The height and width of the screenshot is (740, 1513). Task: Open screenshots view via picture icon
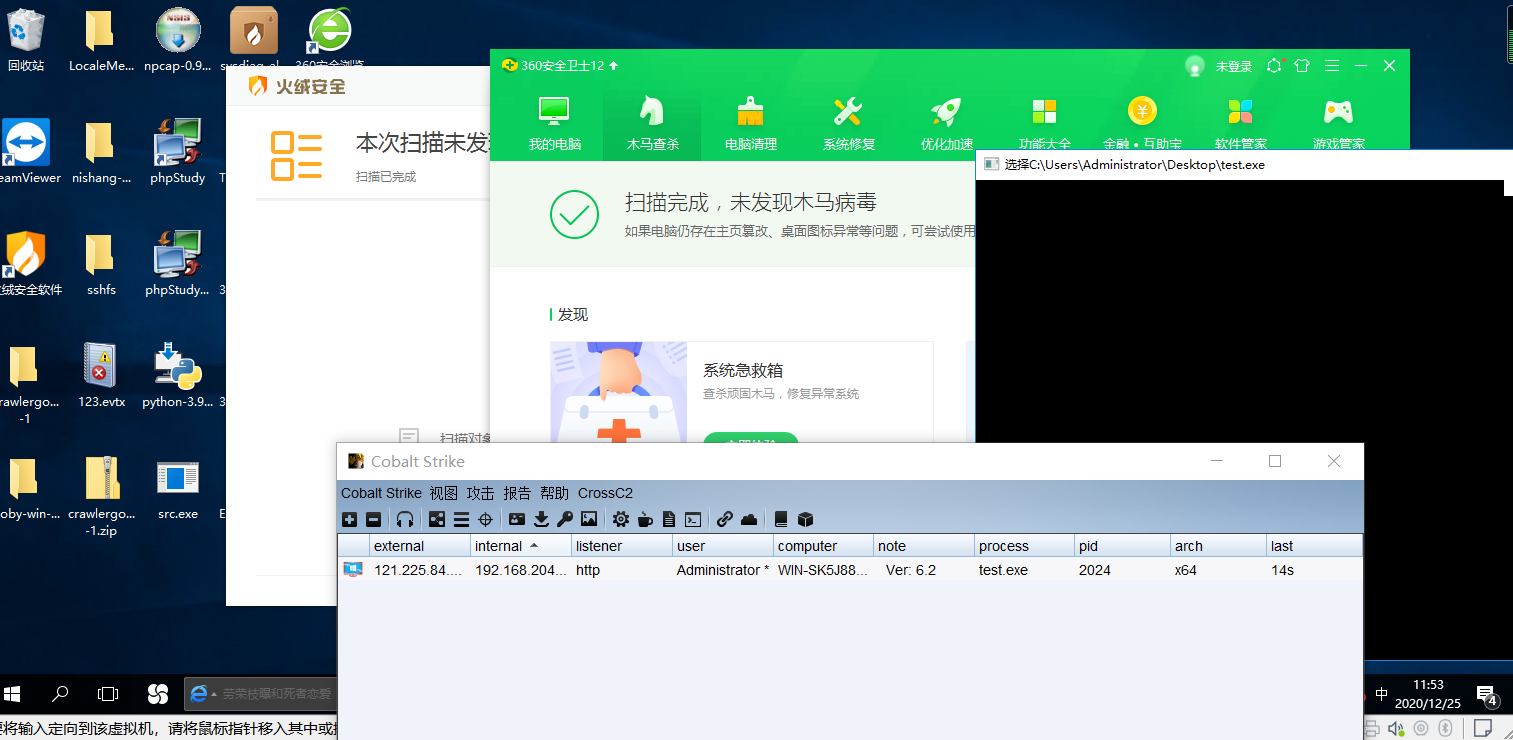[589, 519]
